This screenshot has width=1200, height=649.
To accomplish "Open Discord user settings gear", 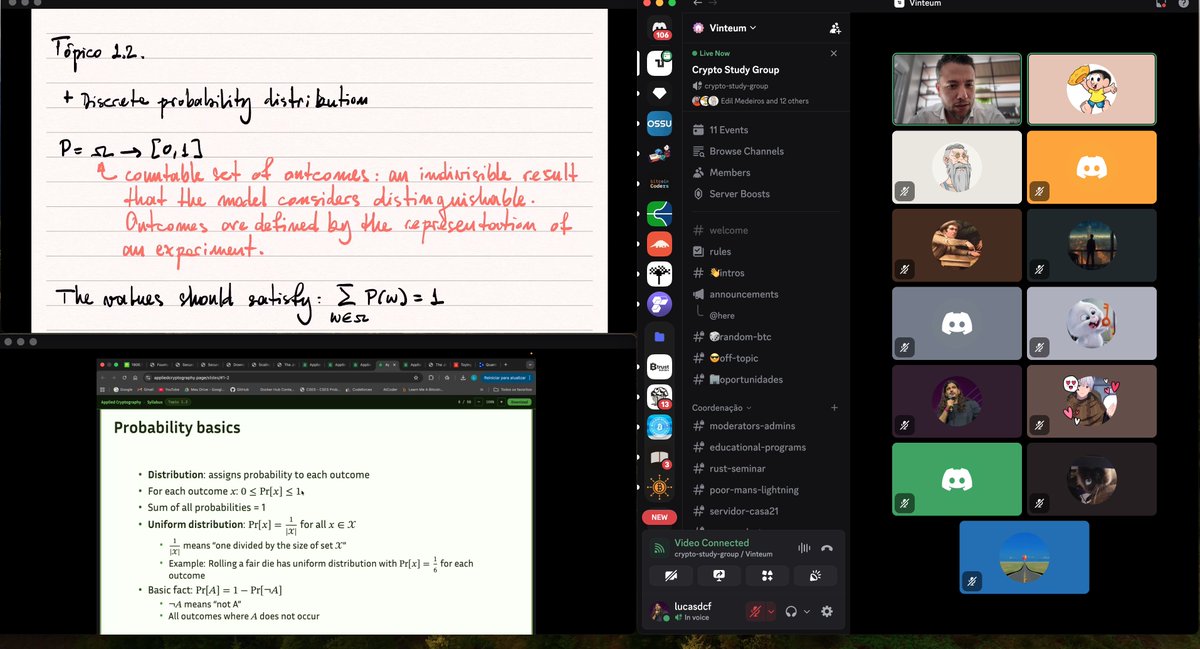I will pos(827,611).
